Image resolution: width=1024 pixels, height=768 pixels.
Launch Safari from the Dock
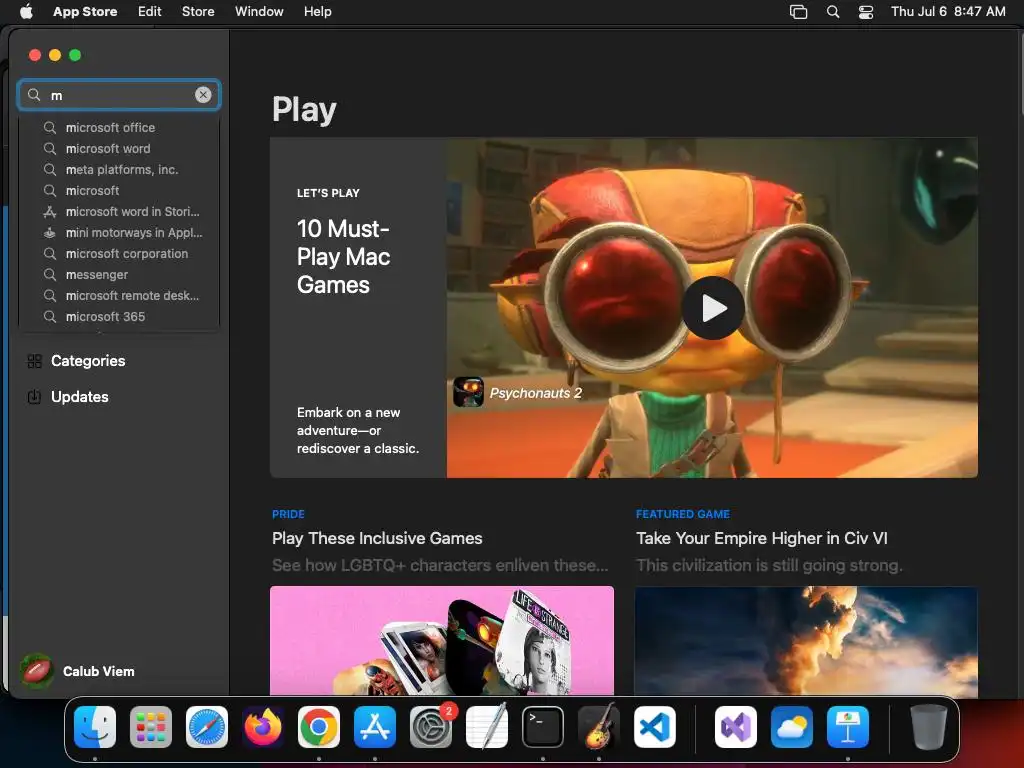(207, 726)
